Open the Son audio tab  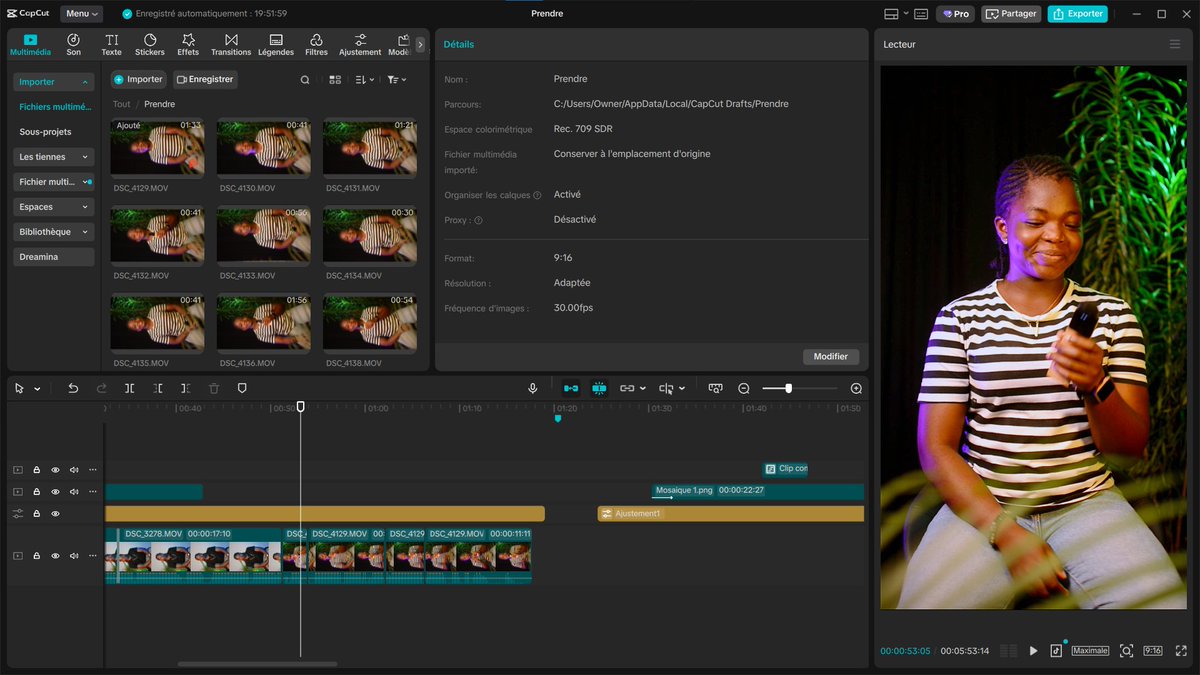73,44
